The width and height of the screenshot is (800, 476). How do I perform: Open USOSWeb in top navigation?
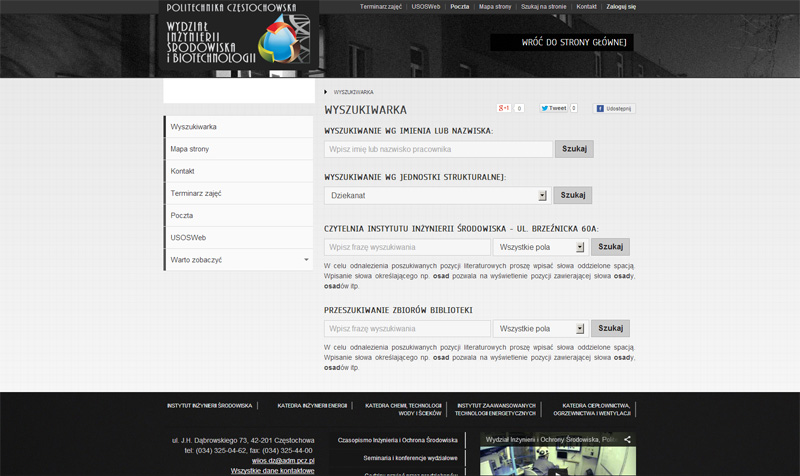point(426,7)
